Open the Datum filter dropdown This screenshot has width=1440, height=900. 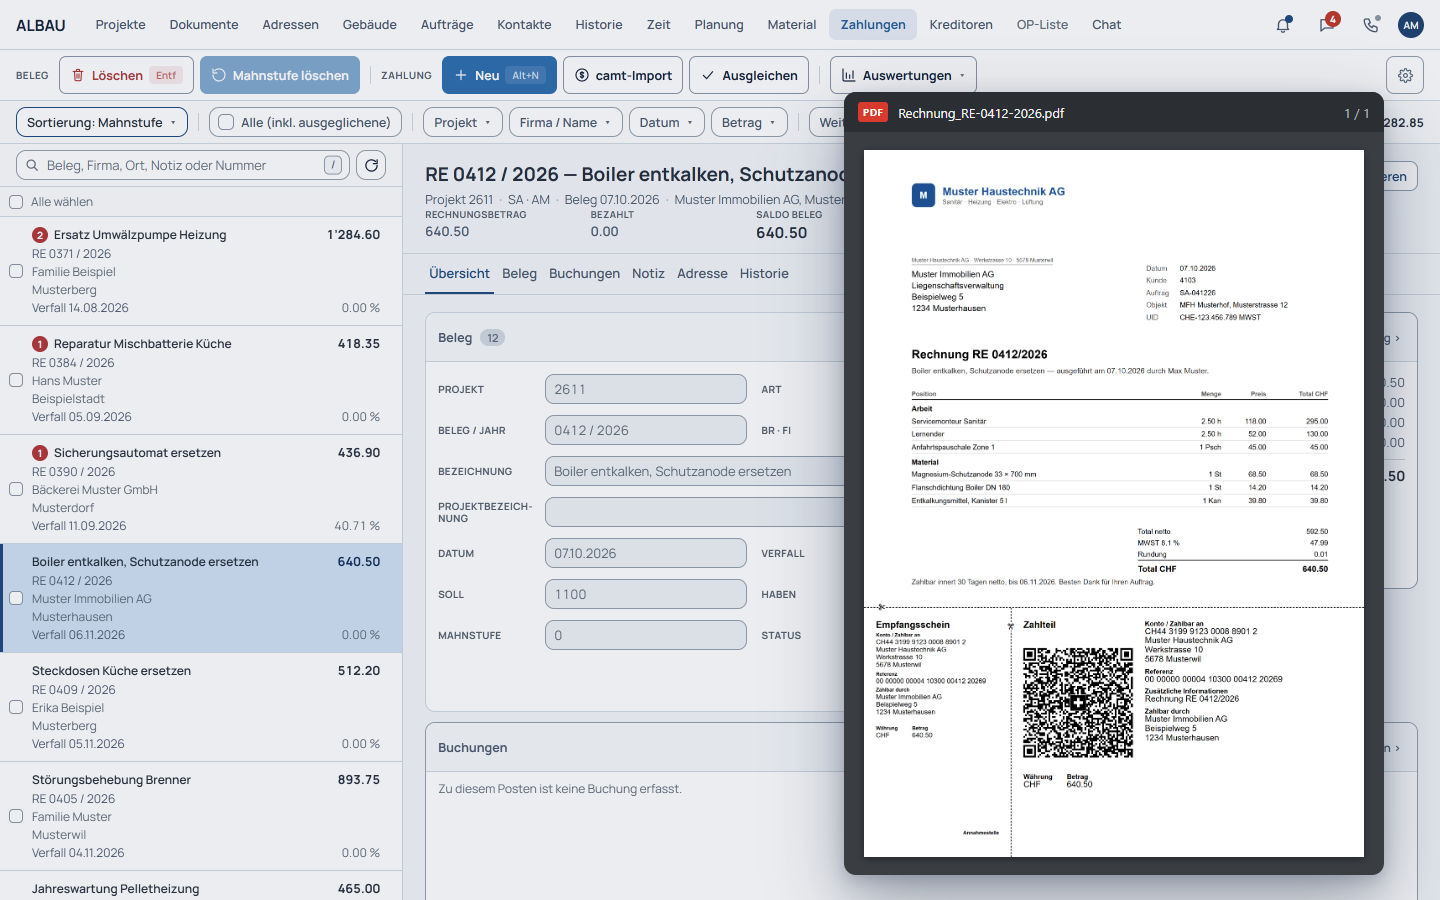coord(666,122)
